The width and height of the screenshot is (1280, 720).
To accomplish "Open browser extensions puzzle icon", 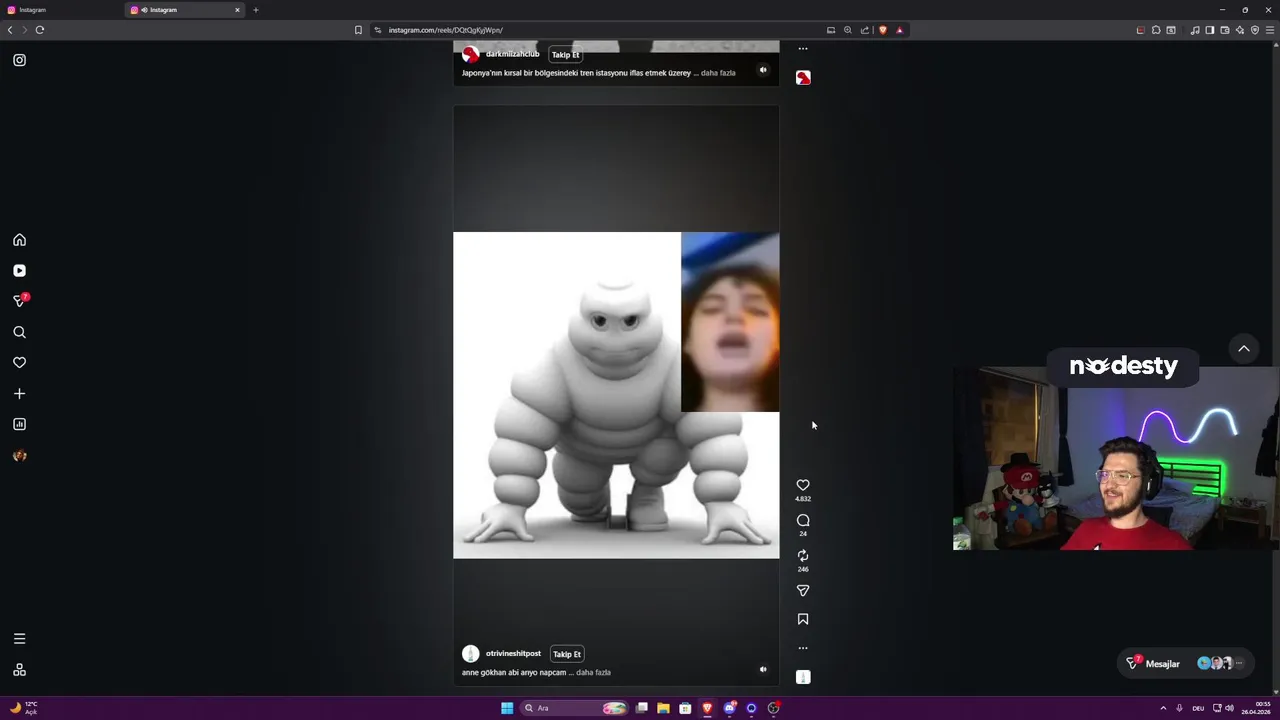I will click(x=1156, y=30).
